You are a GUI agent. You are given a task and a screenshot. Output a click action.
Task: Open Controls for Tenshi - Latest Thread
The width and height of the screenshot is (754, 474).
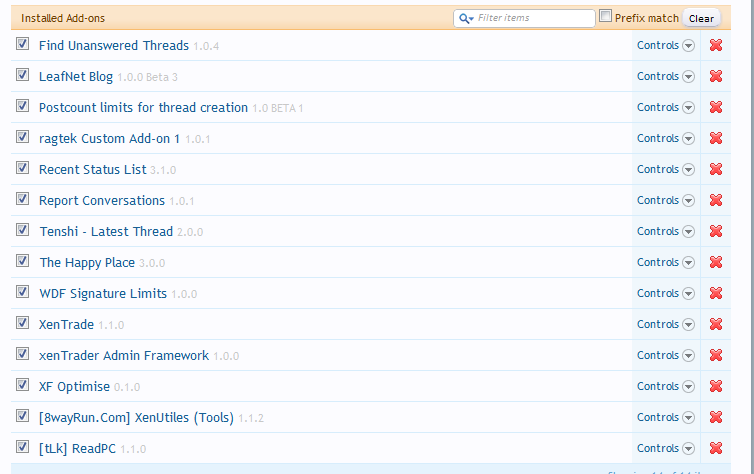click(666, 231)
